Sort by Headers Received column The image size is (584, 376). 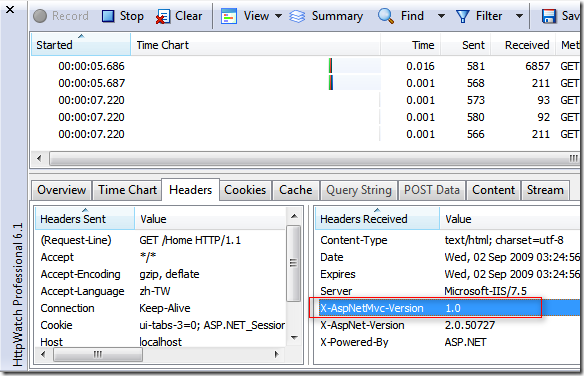pyautogui.click(x=377, y=219)
